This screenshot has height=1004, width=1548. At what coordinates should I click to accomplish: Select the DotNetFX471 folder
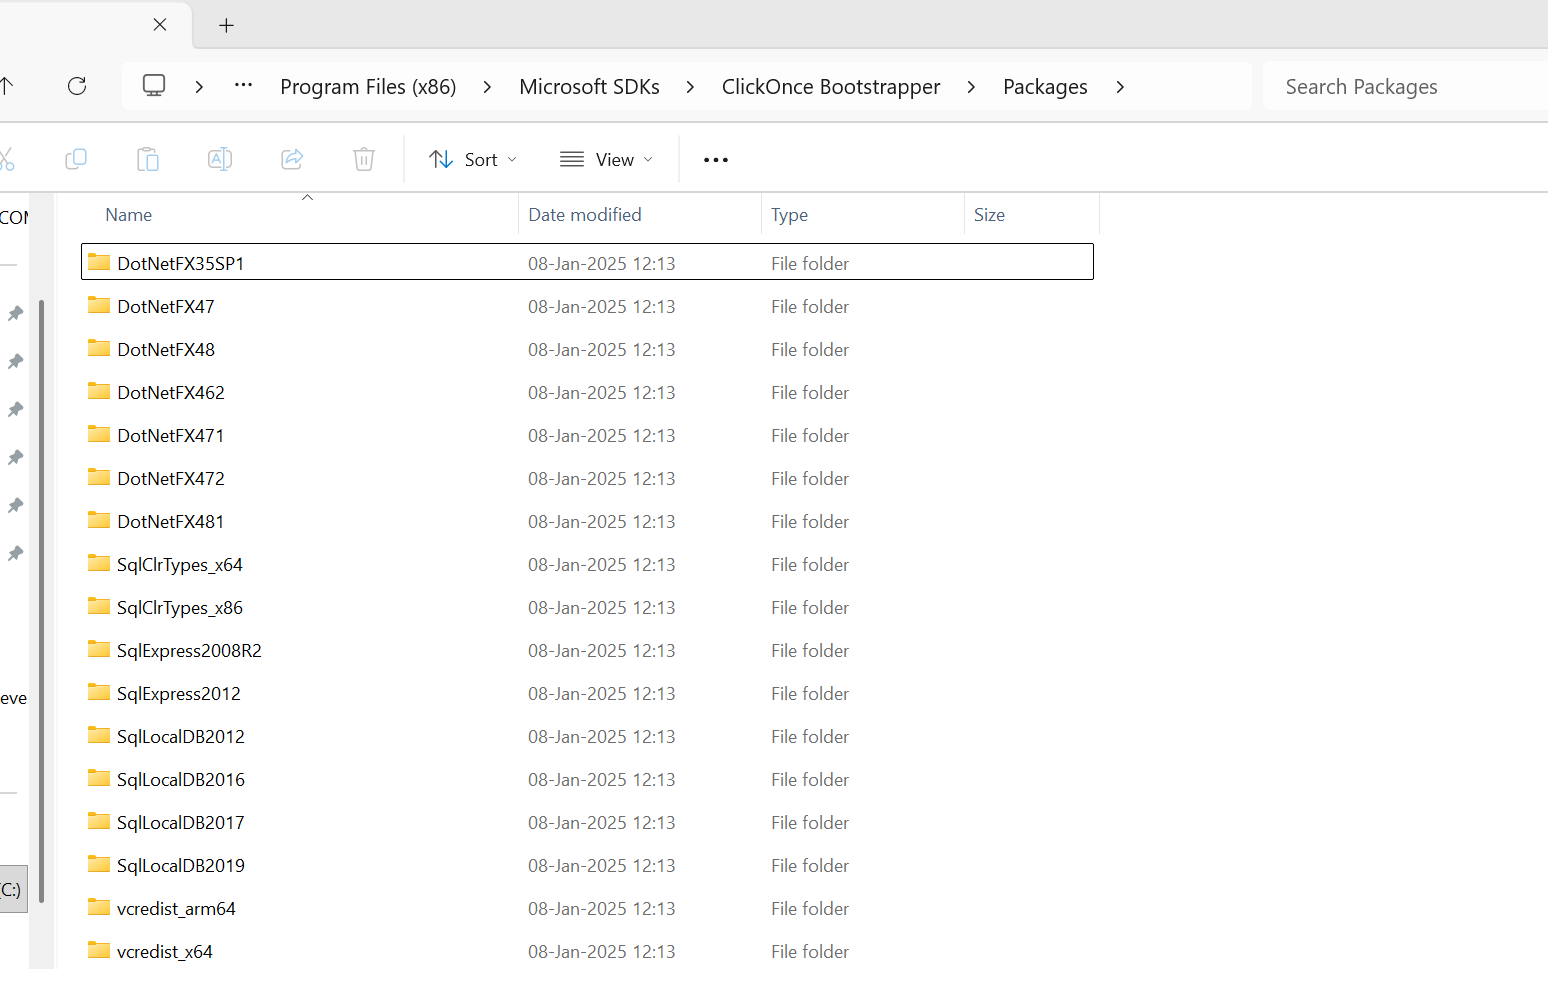coord(587,435)
